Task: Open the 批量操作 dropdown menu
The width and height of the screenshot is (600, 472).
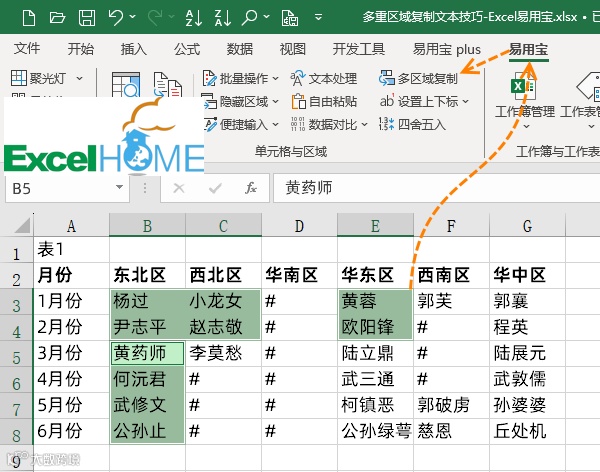Action: click(240, 78)
